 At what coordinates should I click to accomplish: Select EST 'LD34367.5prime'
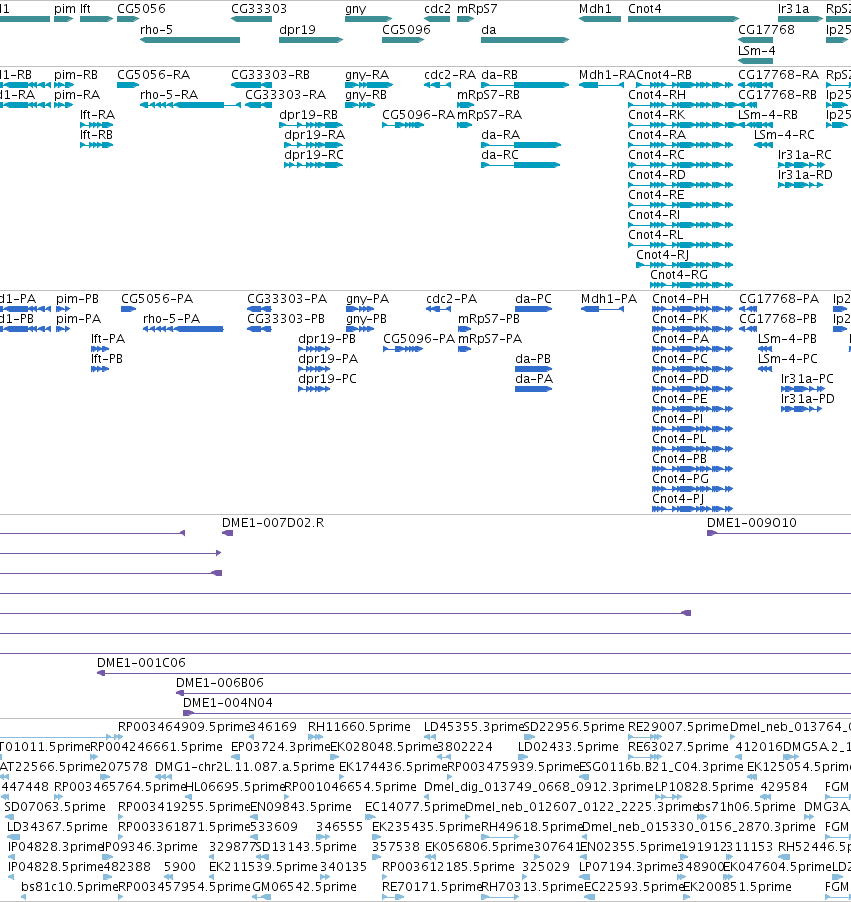click(57, 827)
